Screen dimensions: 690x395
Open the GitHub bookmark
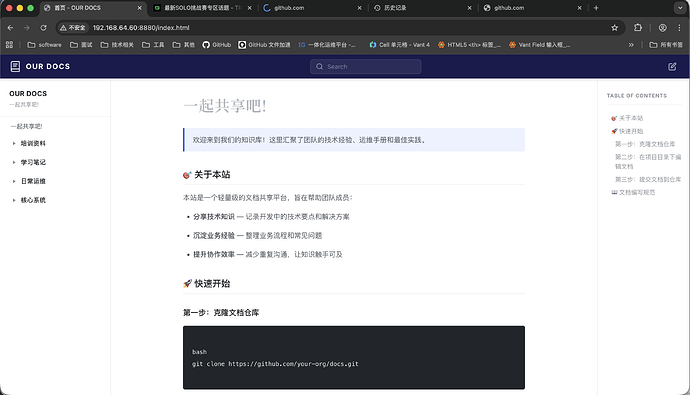pos(217,44)
